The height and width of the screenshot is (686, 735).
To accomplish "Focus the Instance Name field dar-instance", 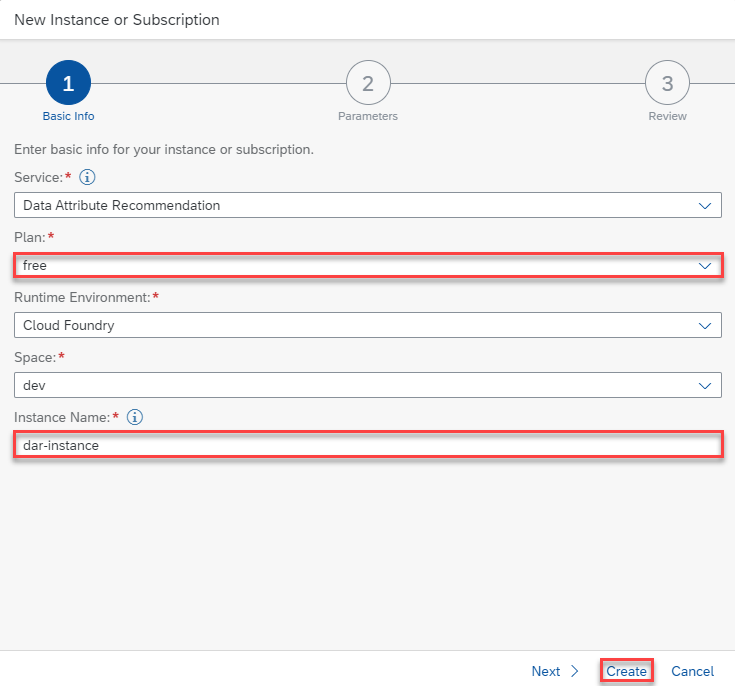I will click(368, 445).
